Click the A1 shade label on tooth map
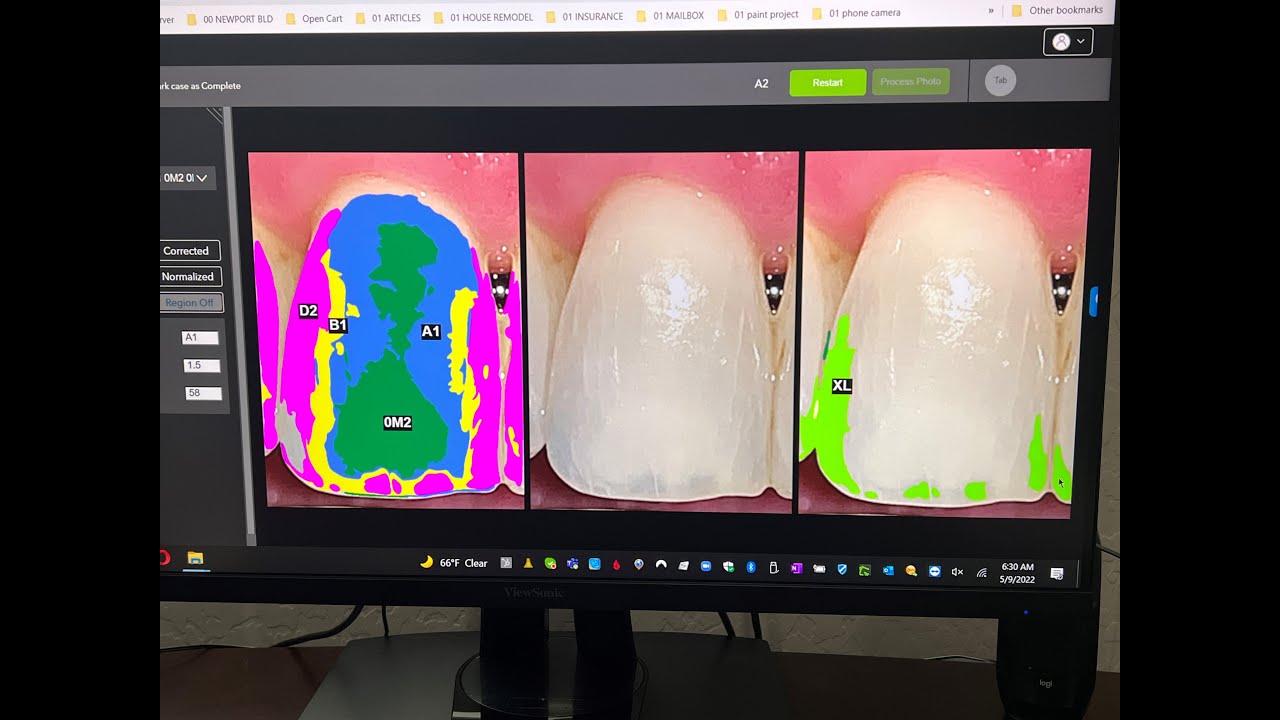The image size is (1280, 720). point(431,331)
